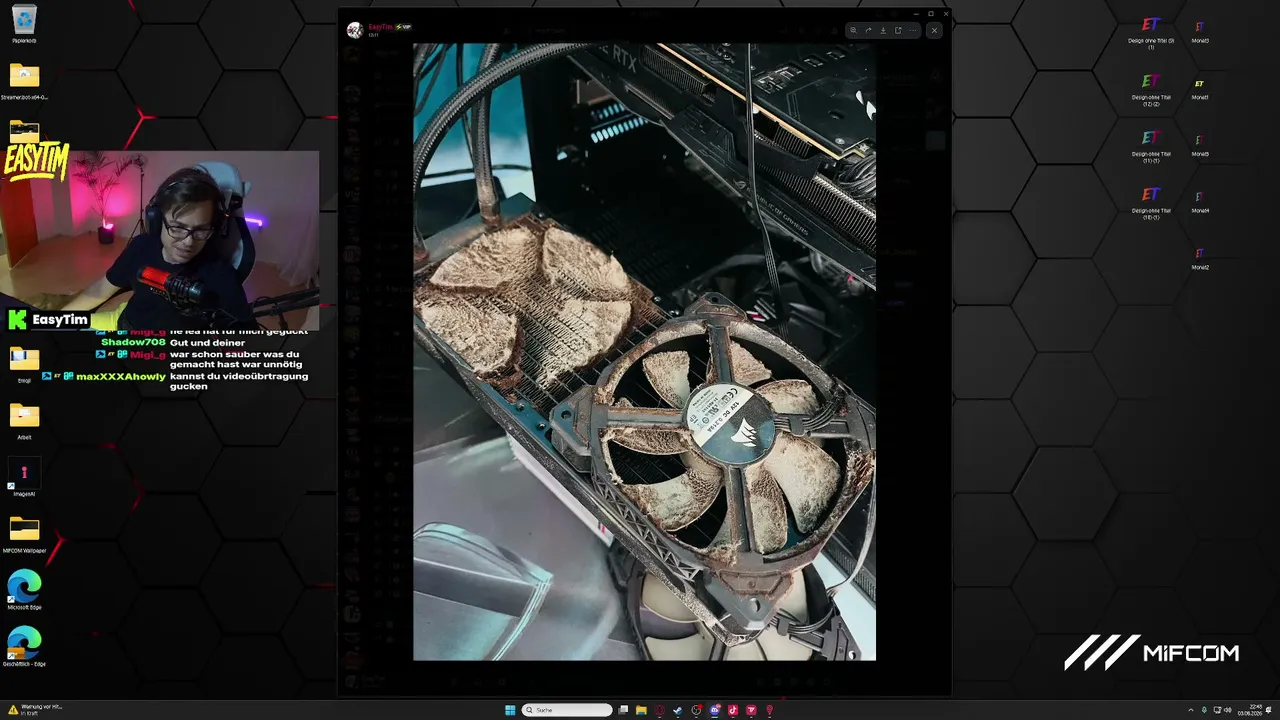Screen dimensions: 1280x720
Task: Open the Monat3 desktop file
Action: [x=1200, y=32]
